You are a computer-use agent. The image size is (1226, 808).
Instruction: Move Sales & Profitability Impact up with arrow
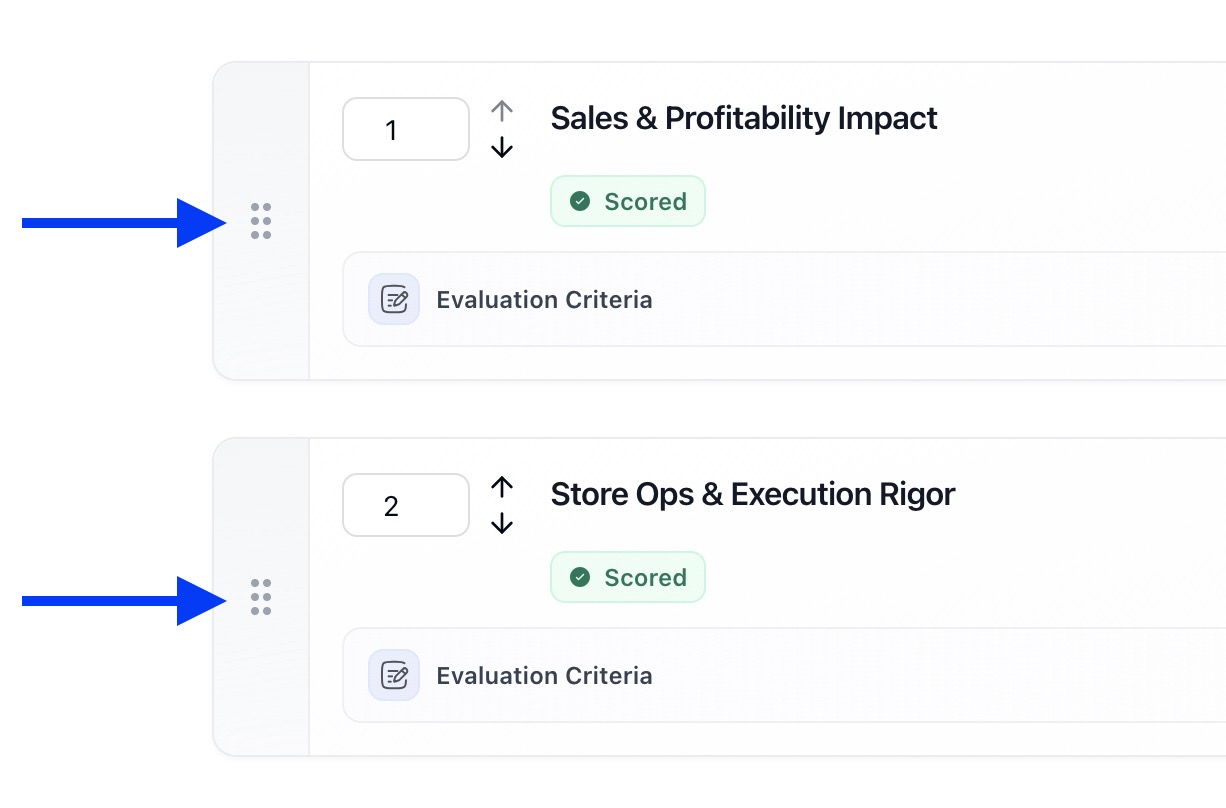click(x=502, y=111)
